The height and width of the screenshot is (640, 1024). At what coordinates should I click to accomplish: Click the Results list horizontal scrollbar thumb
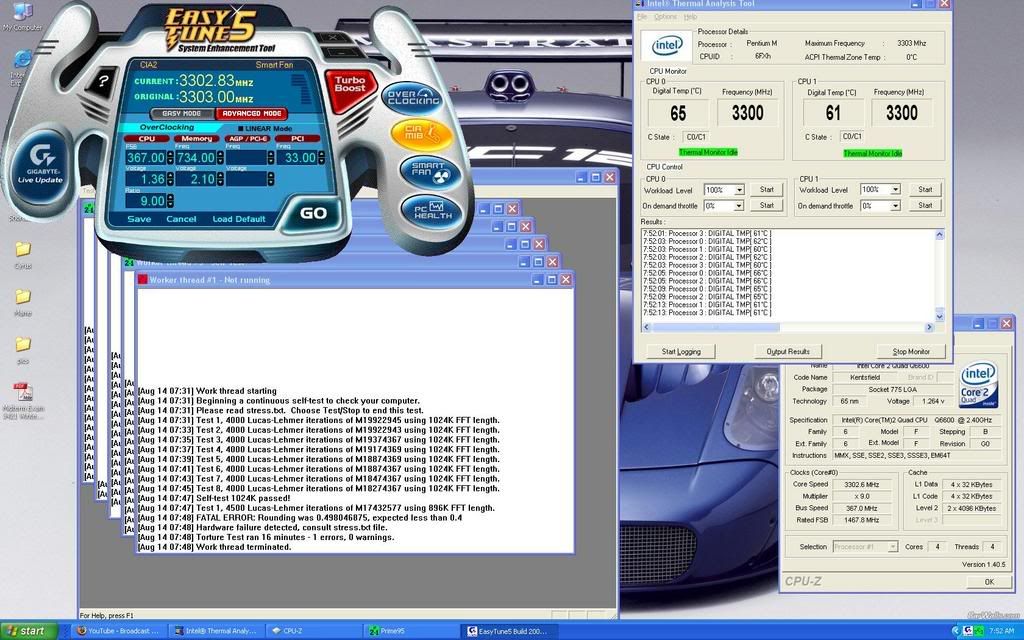(x=716, y=327)
